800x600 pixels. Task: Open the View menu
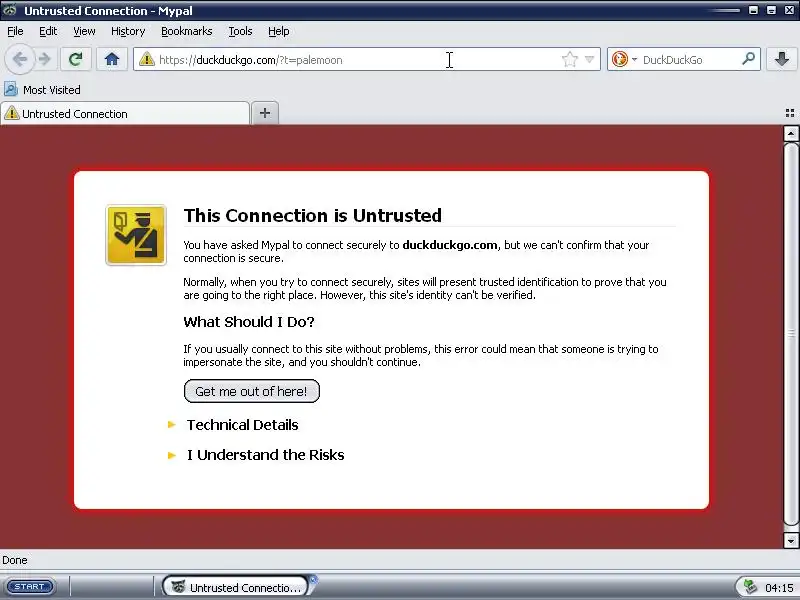coord(84,31)
